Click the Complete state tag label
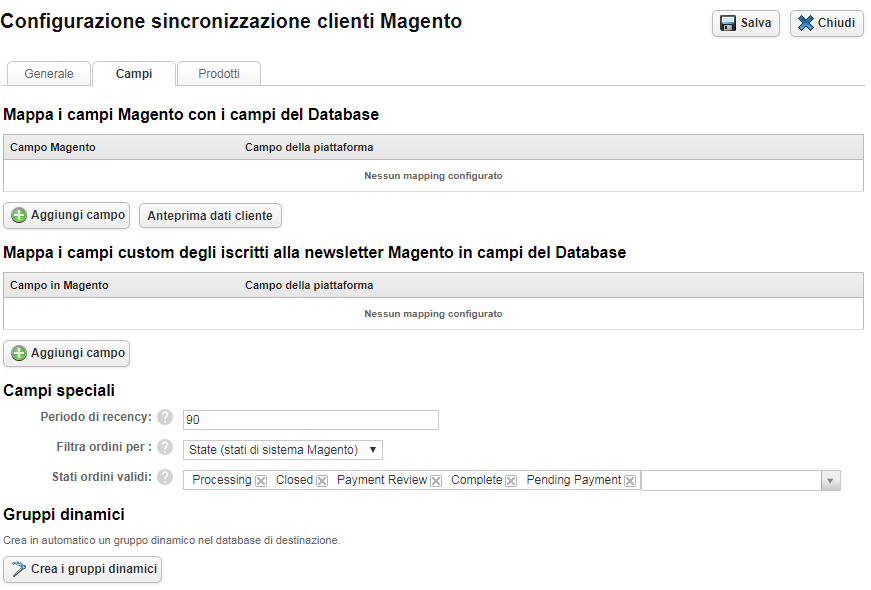This screenshot has width=871, height=590. coord(477,480)
